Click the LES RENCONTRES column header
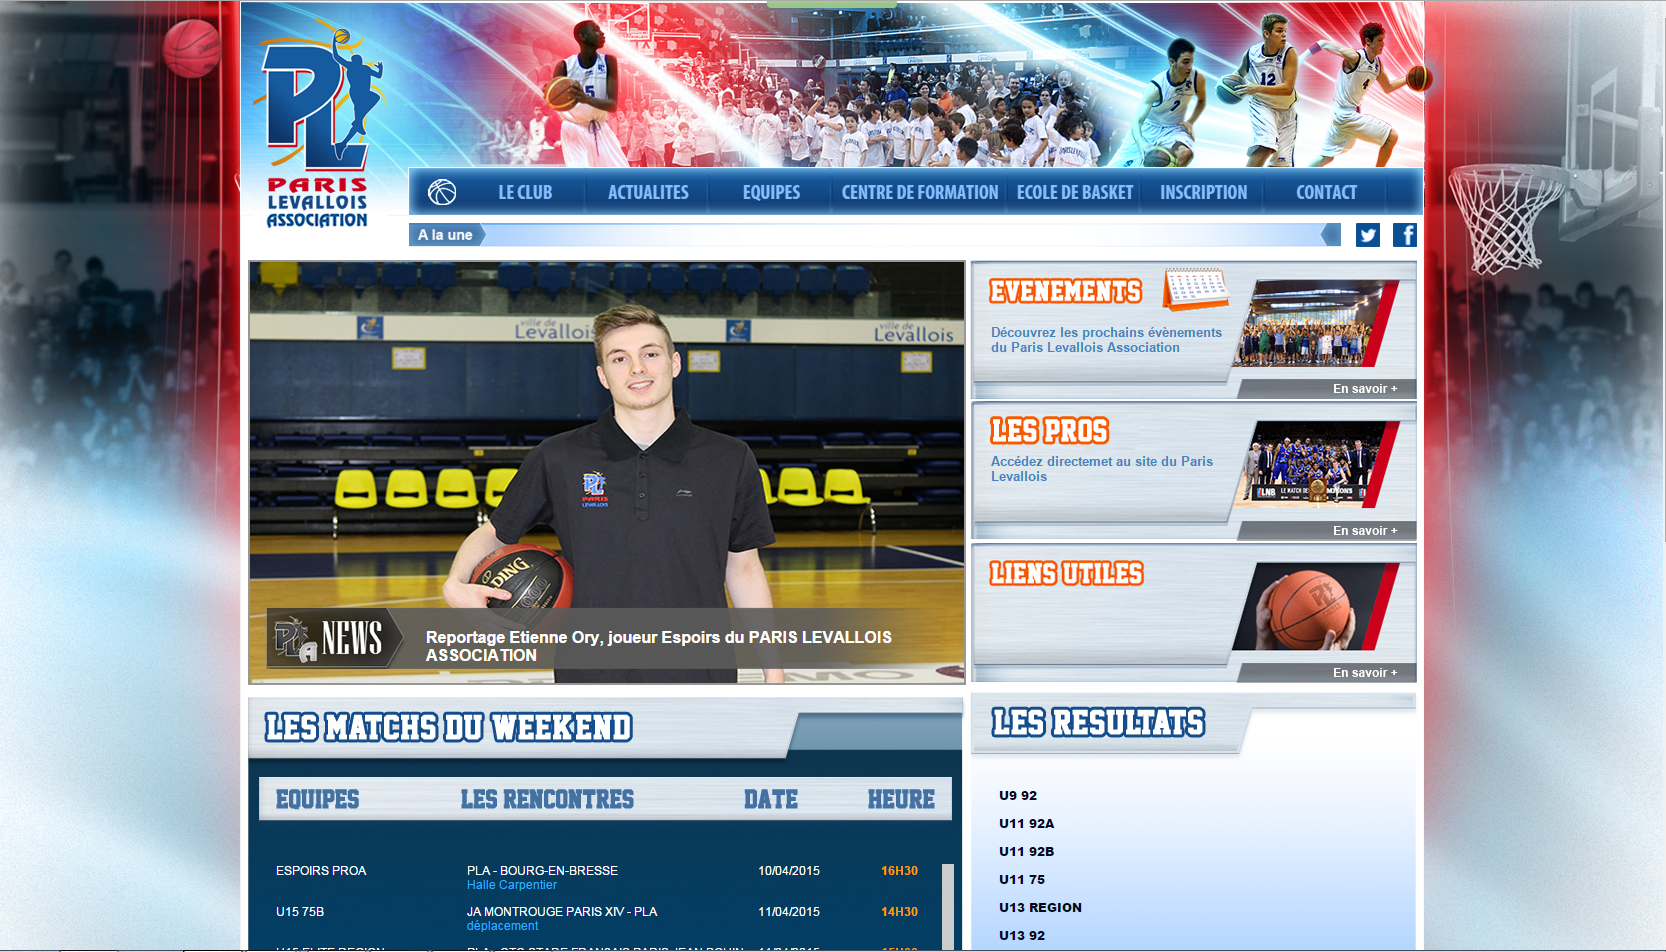The height and width of the screenshot is (952, 1666). click(547, 799)
